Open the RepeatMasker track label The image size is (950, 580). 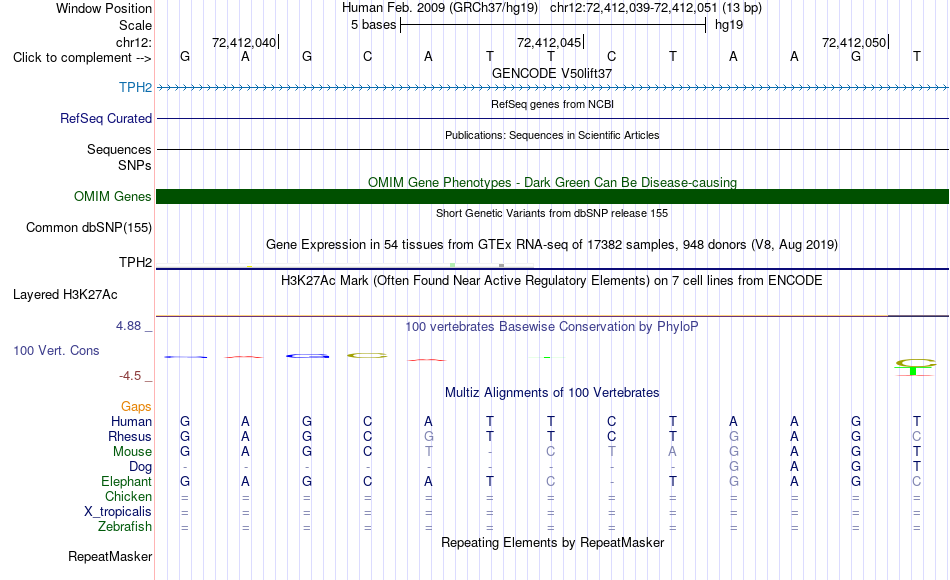(x=110, y=556)
